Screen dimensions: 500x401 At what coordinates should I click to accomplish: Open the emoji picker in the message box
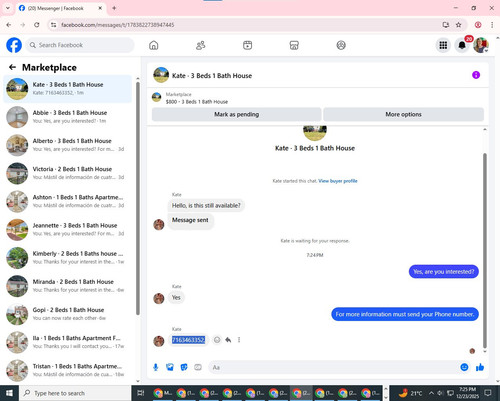pos(464,367)
